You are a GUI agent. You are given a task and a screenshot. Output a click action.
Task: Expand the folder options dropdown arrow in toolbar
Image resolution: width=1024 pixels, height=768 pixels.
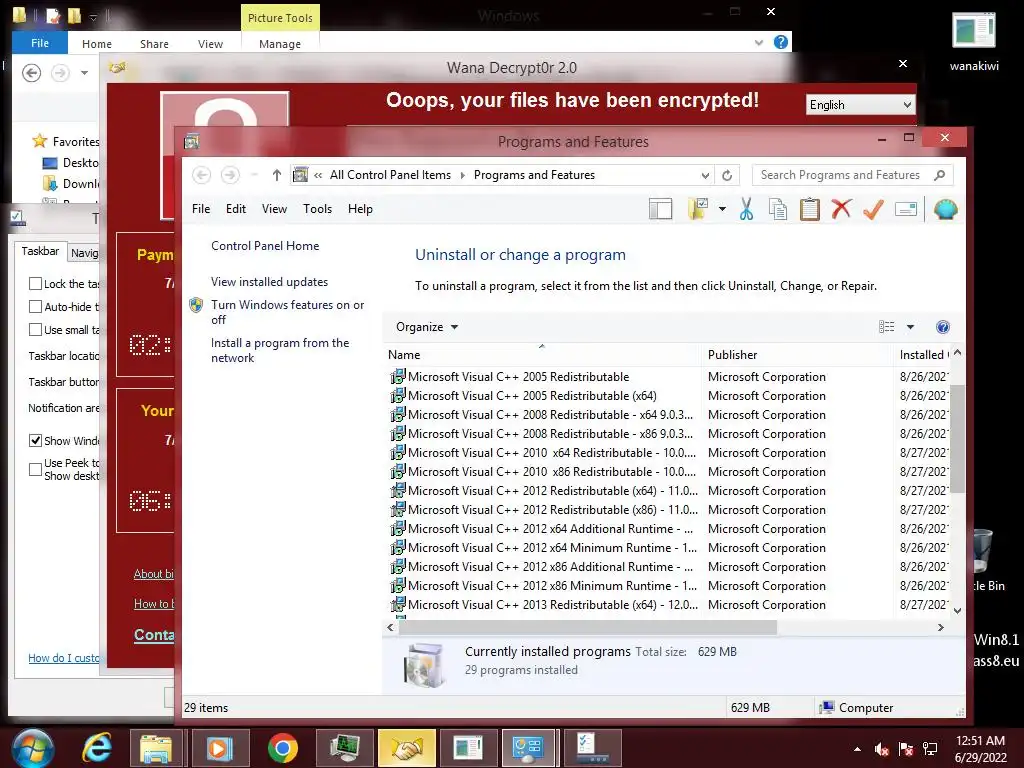(722, 209)
